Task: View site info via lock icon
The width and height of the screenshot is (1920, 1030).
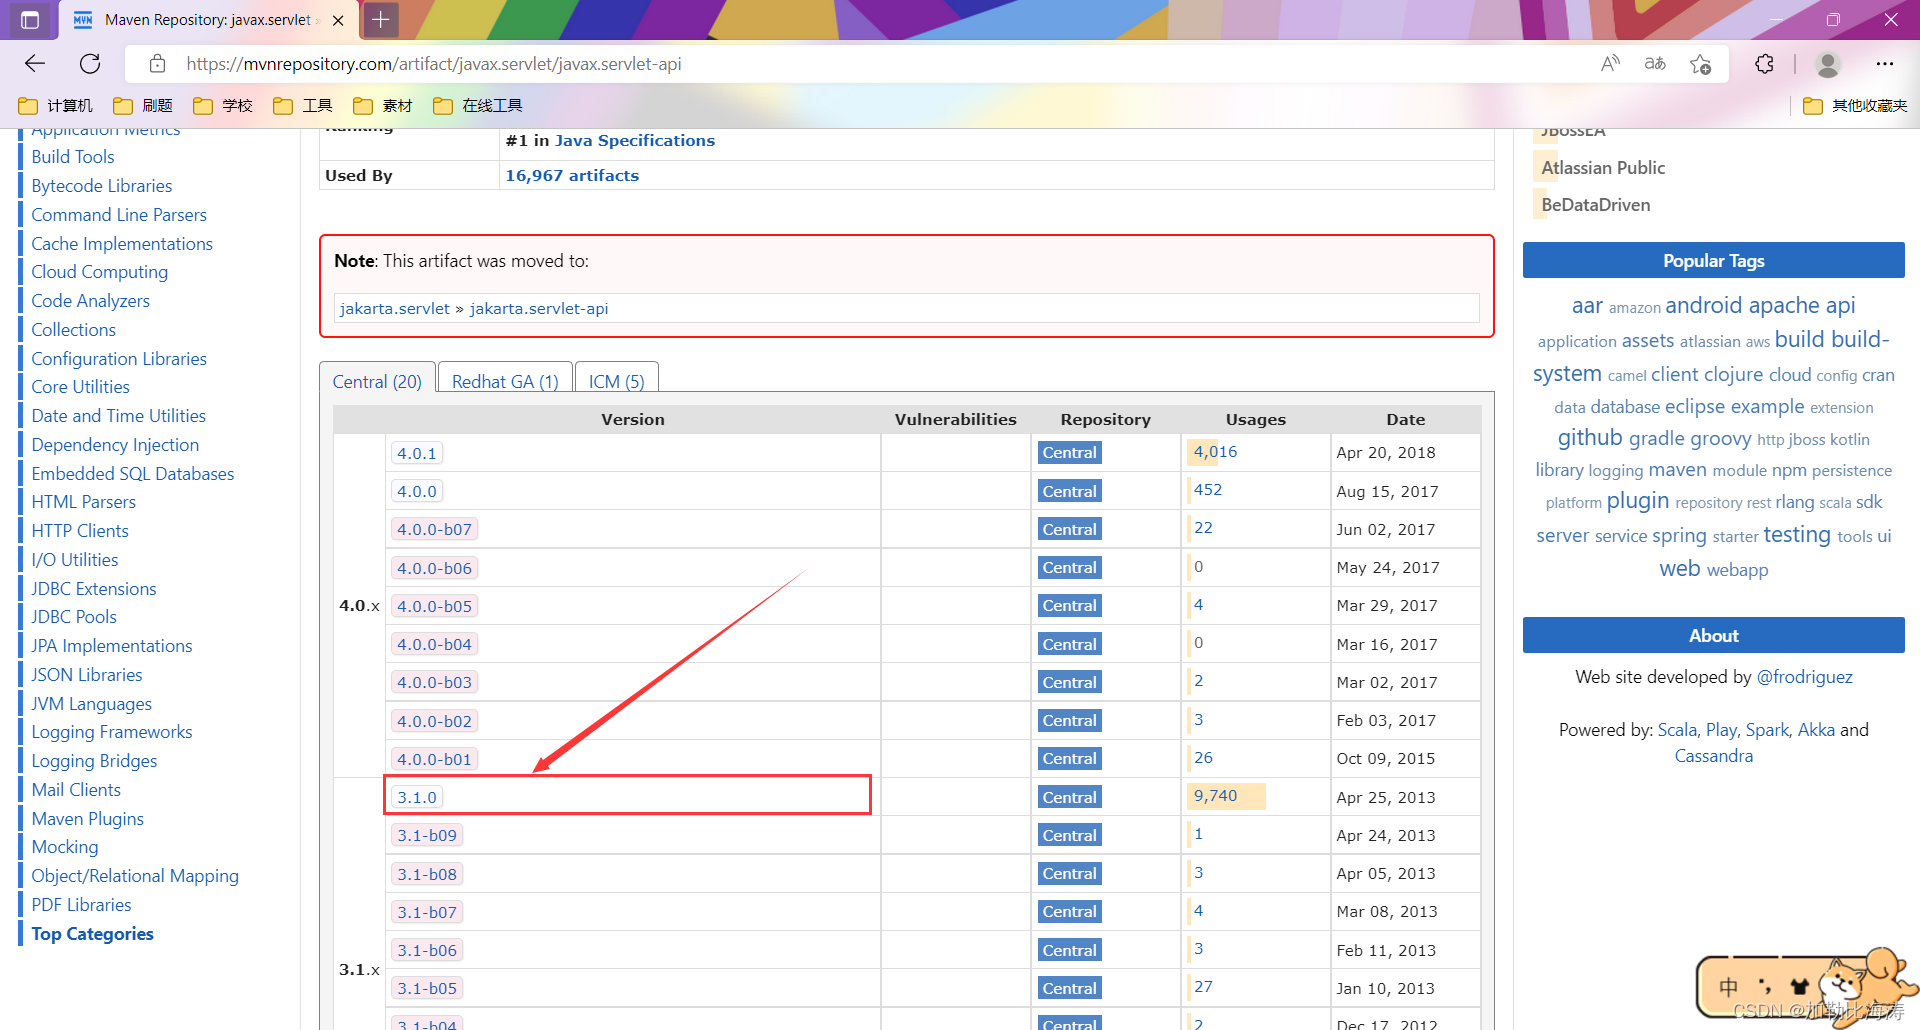Action: (157, 64)
